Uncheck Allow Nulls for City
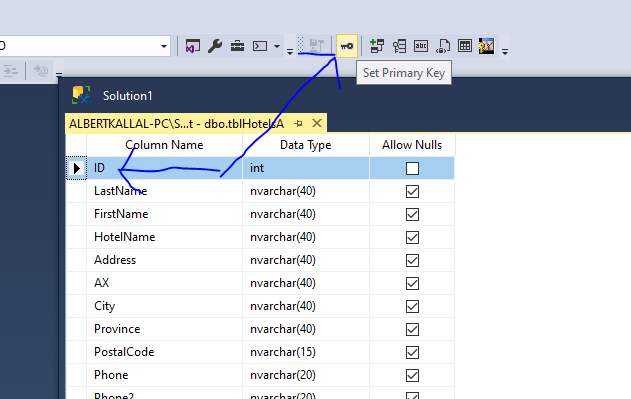This screenshot has width=631, height=399. (412, 306)
